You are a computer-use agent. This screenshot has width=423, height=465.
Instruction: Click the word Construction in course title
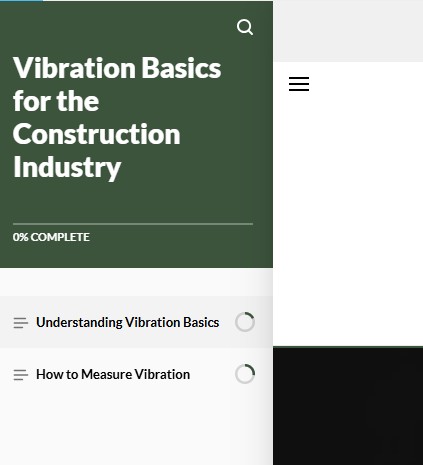tap(97, 134)
